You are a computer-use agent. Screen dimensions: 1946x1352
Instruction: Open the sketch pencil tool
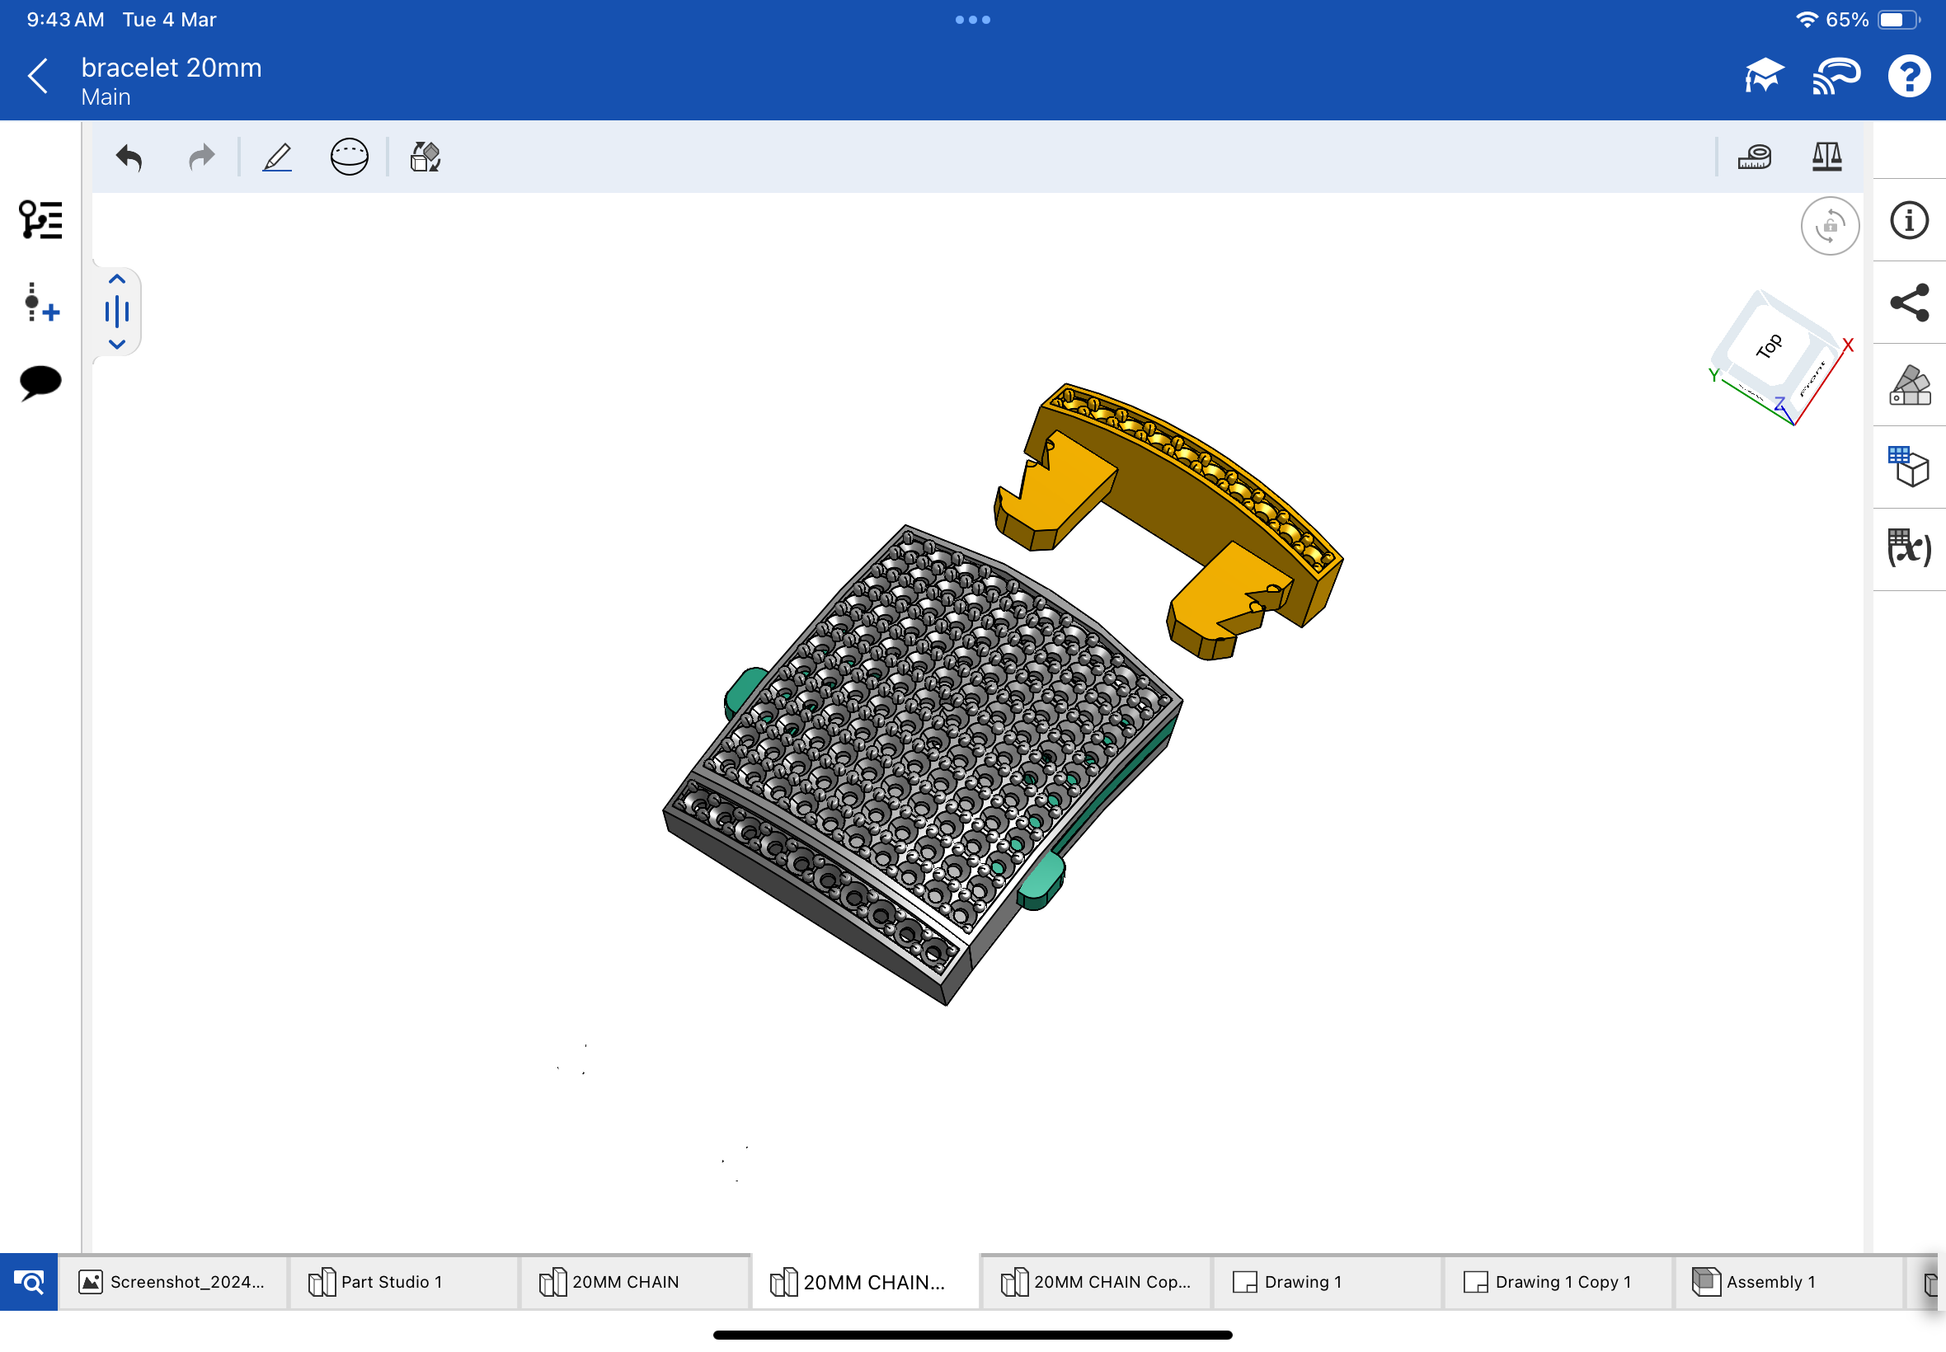pyautogui.click(x=277, y=157)
